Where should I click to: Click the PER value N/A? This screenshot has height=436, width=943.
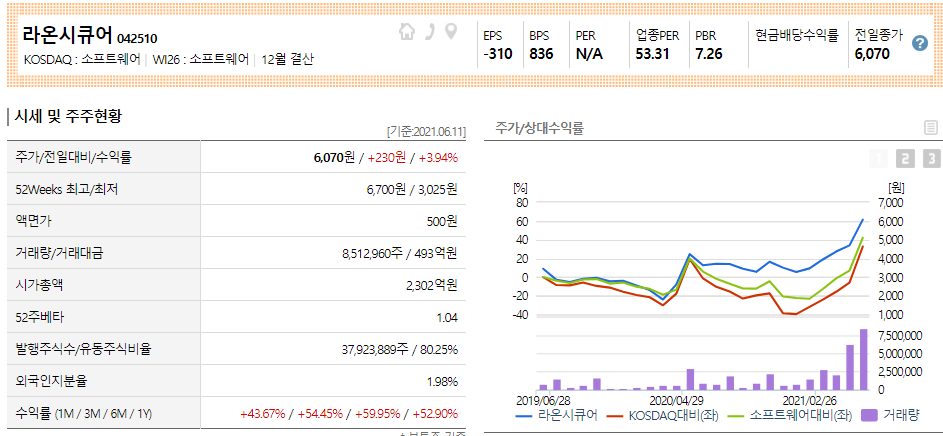pyautogui.click(x=589, y=54)
